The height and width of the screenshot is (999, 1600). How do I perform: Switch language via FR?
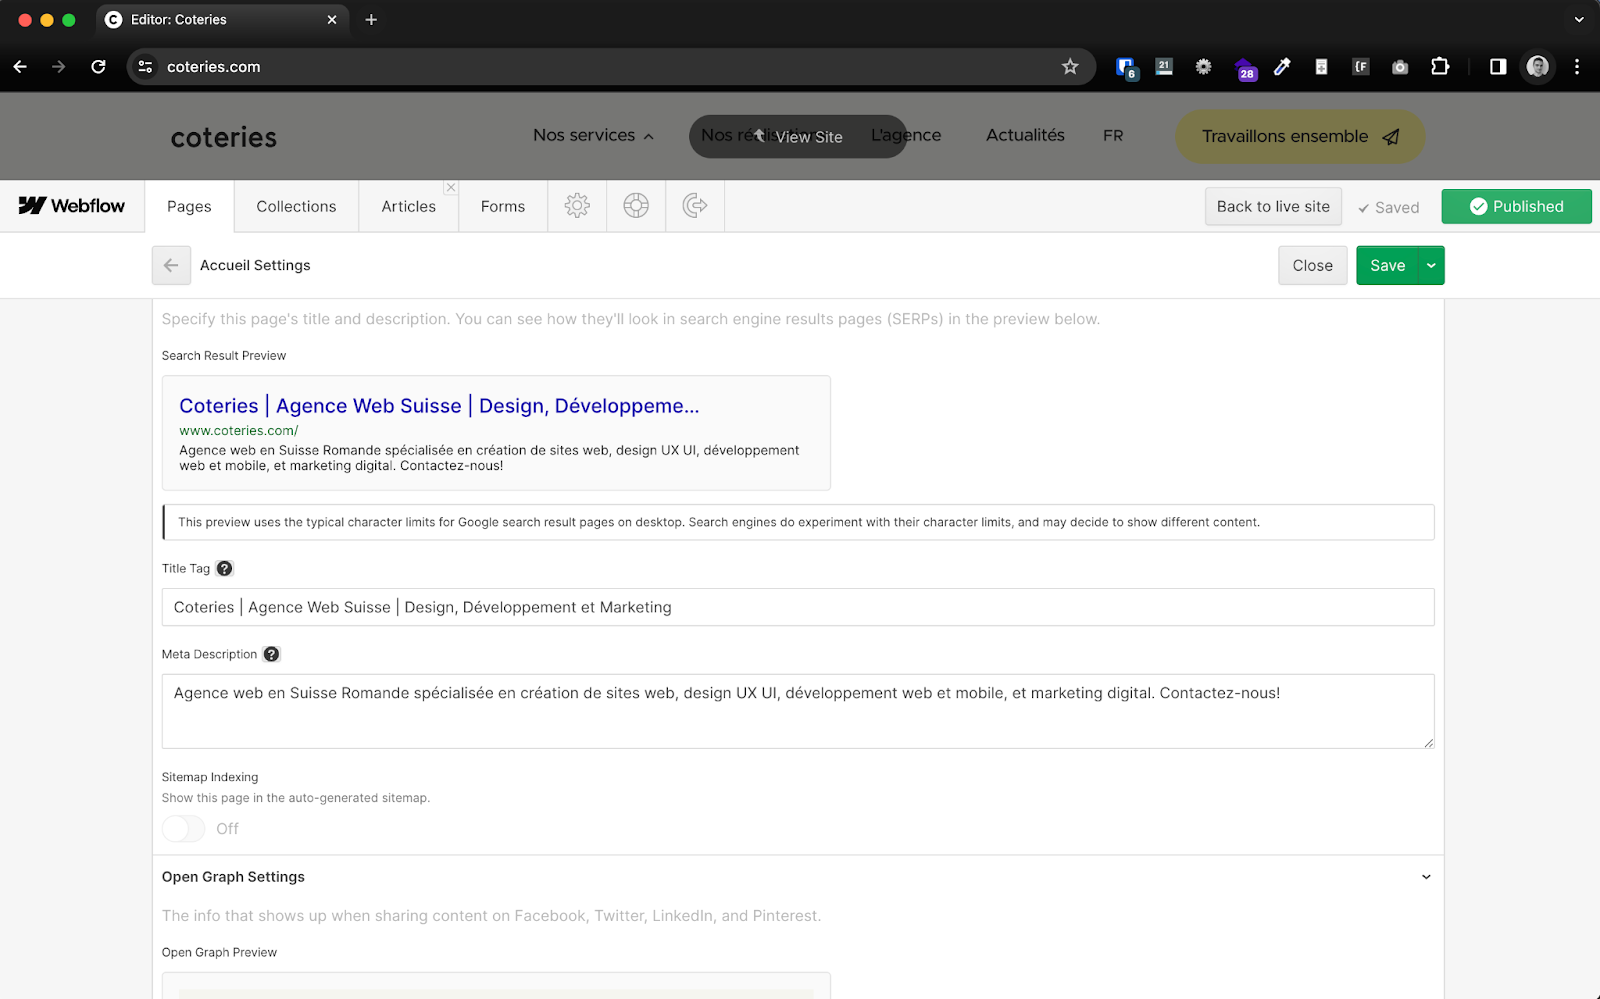(1113, 136)
